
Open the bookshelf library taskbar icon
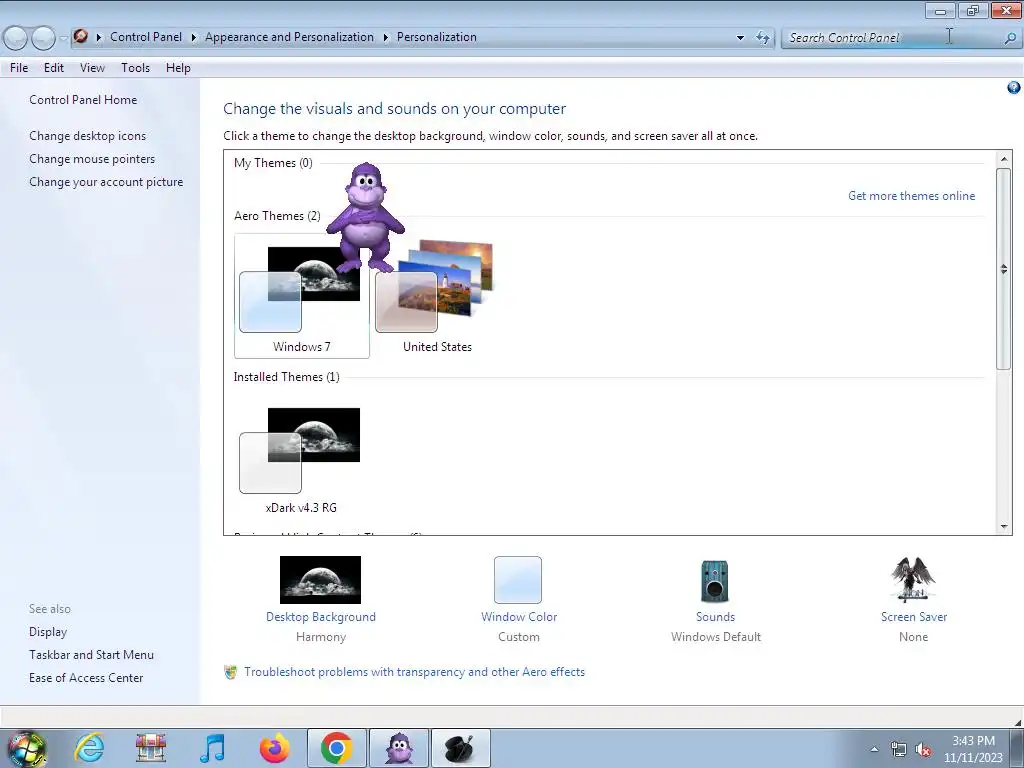150,748
